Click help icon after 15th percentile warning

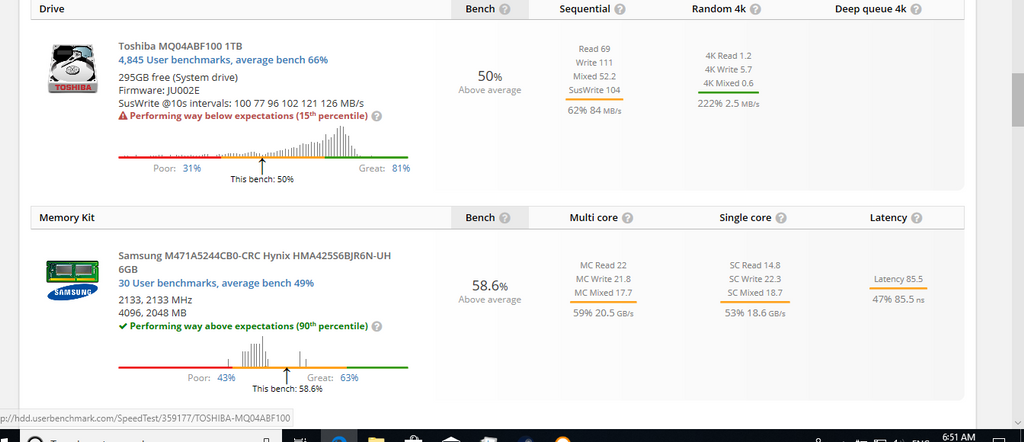point(377,116)
